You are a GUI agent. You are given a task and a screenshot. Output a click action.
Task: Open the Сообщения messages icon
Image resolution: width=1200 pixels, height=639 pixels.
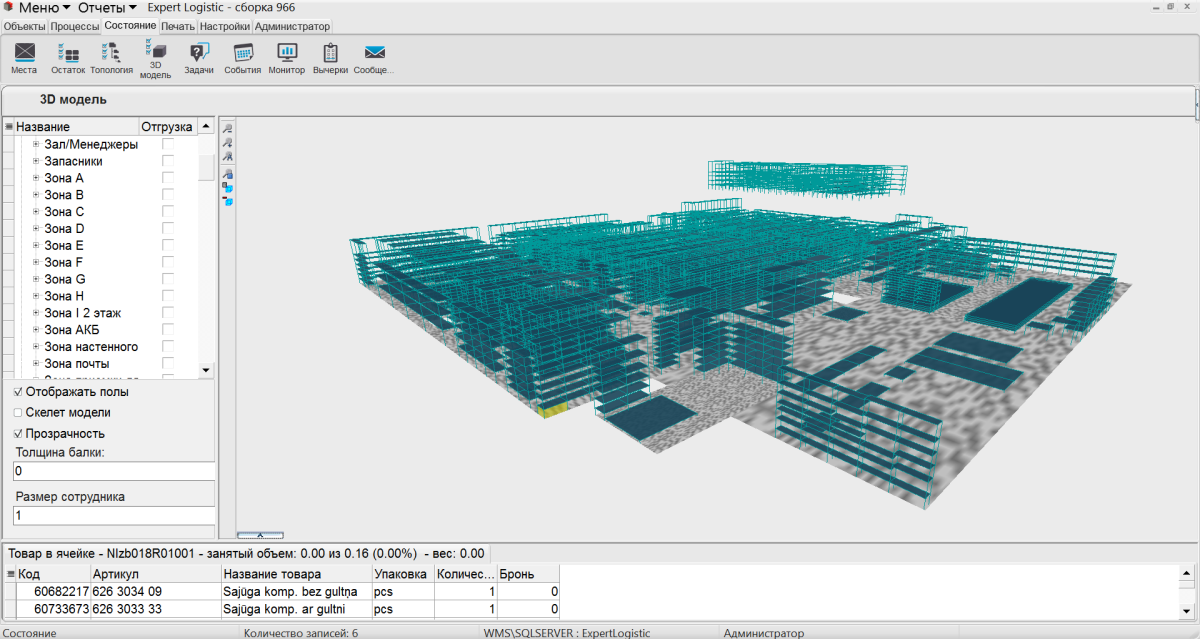(x=374, y=58)
